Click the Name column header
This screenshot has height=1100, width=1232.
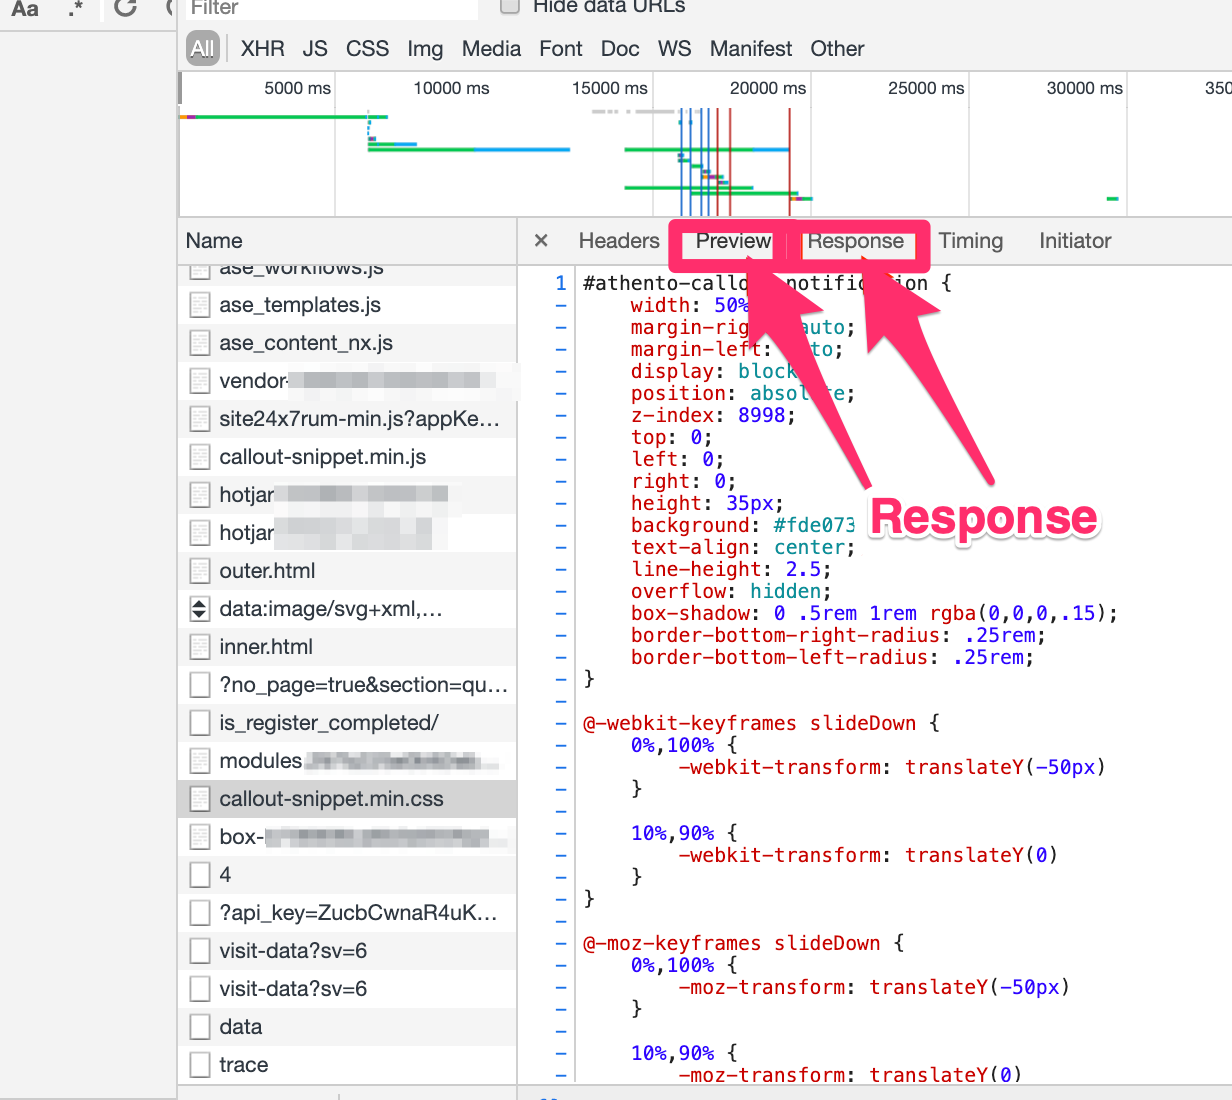click(x=214, y=241)
